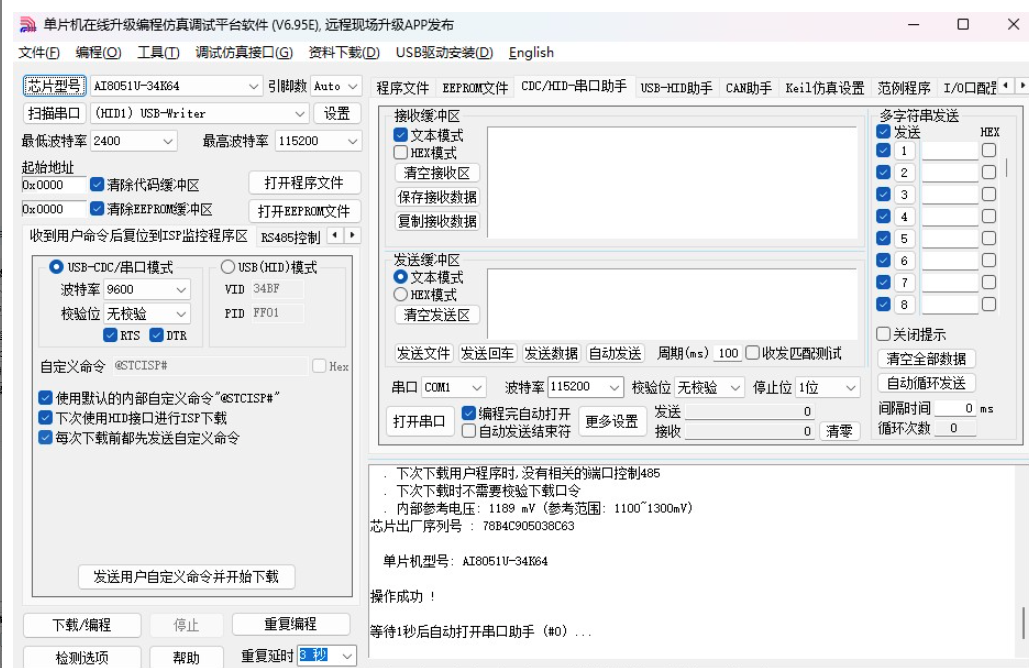Click the 打开程序文件 button
The image size is (1029, 668).
click(304, 183)
